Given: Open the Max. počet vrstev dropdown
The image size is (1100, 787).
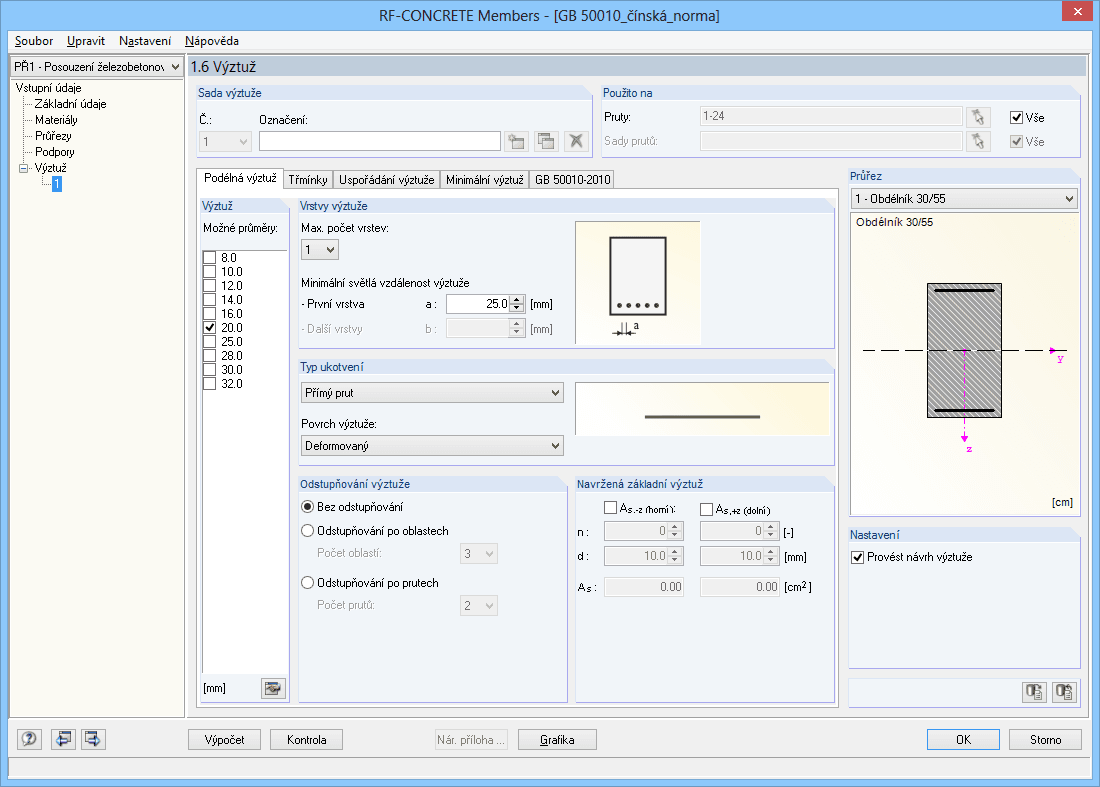Looking at the screenshot, I should [x=320, y=250].
